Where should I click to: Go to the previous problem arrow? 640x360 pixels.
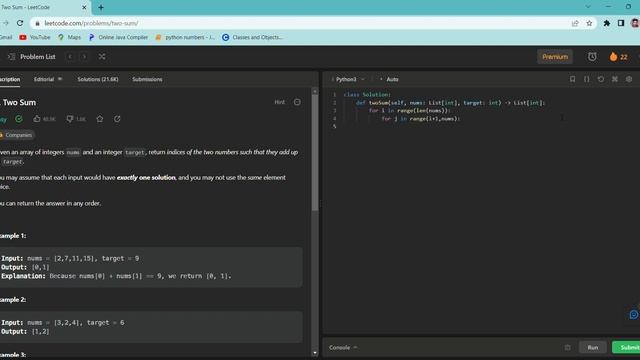[x=70, y=57]
